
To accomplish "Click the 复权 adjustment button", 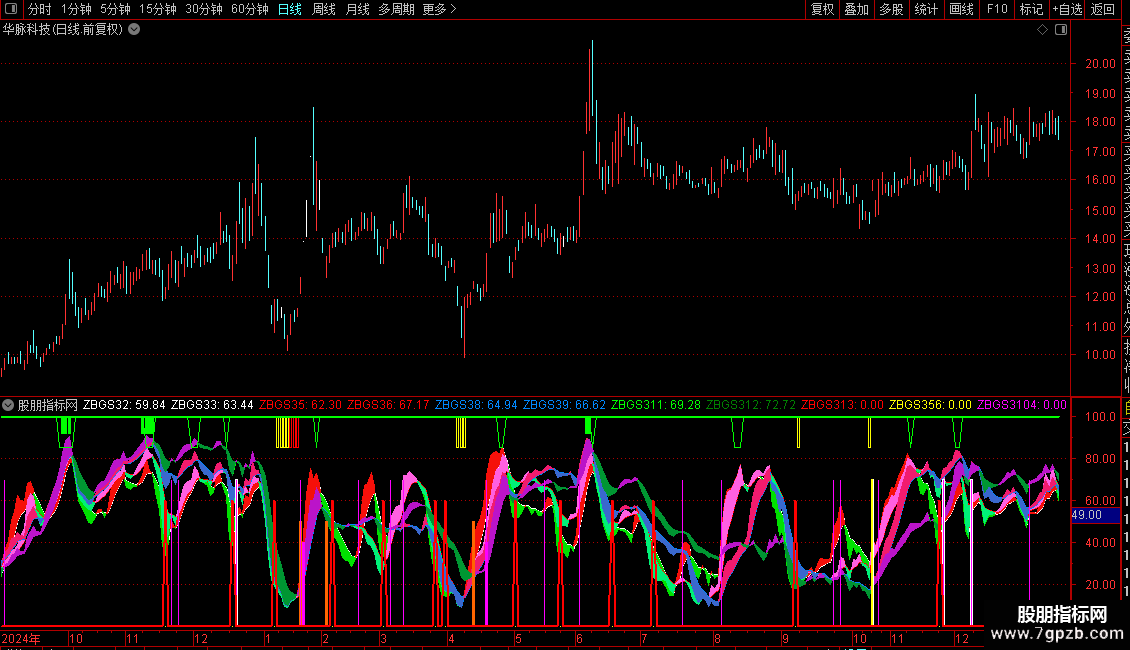I will [x=823, y=9].
